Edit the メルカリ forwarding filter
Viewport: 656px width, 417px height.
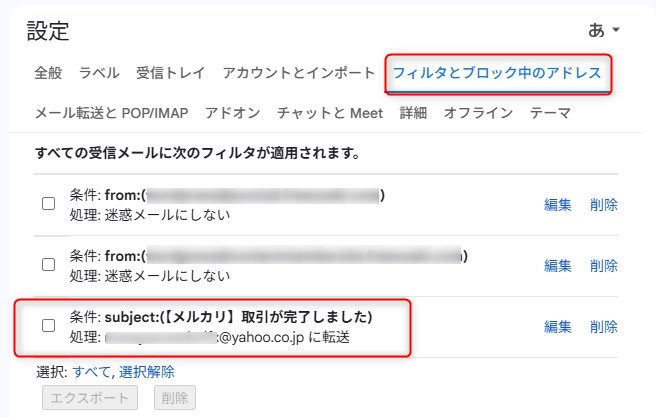coord(558,327)
